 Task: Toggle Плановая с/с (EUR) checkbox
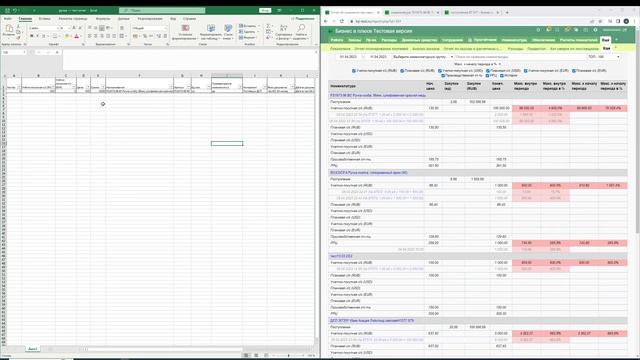pyautogui.click(x=574, y=71)
